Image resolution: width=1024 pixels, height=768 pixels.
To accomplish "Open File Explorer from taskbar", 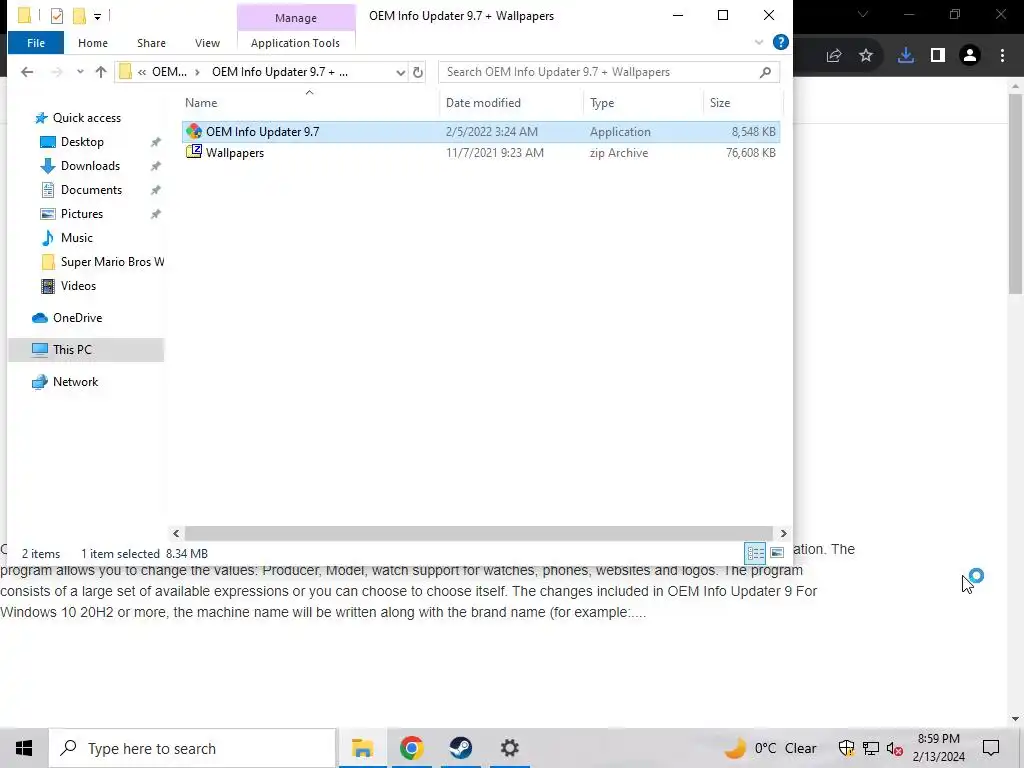I will [362, 748].
